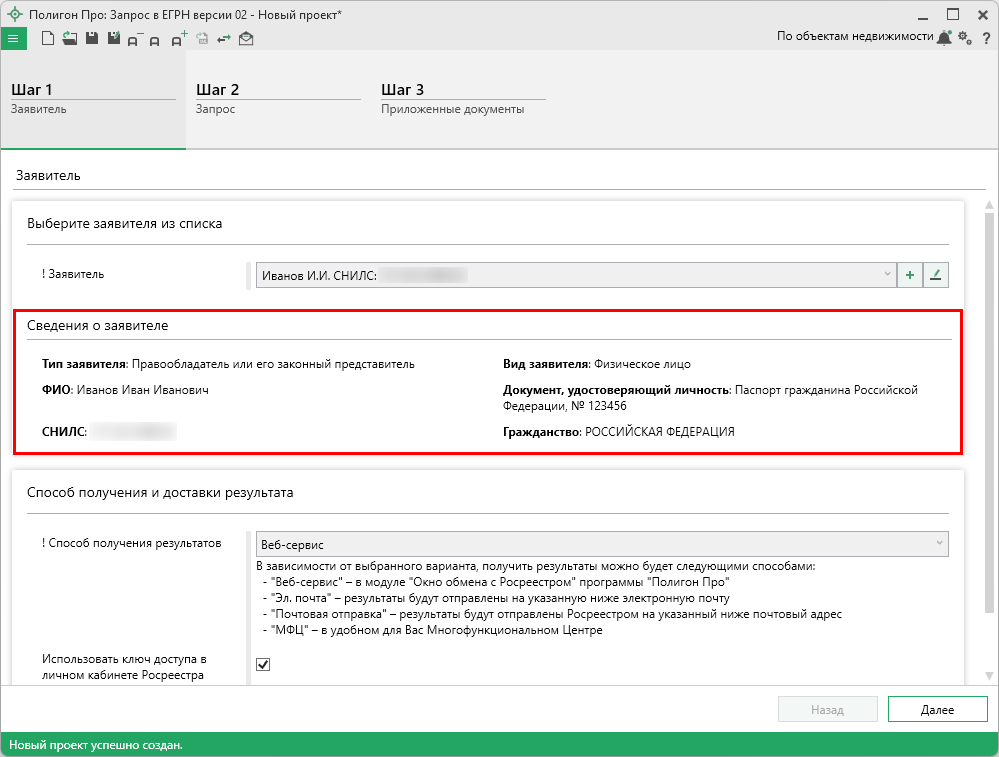Viewport: 999px width, 757px height.
Task: Increase font size with A-plus icon
Action: [179, 40]
